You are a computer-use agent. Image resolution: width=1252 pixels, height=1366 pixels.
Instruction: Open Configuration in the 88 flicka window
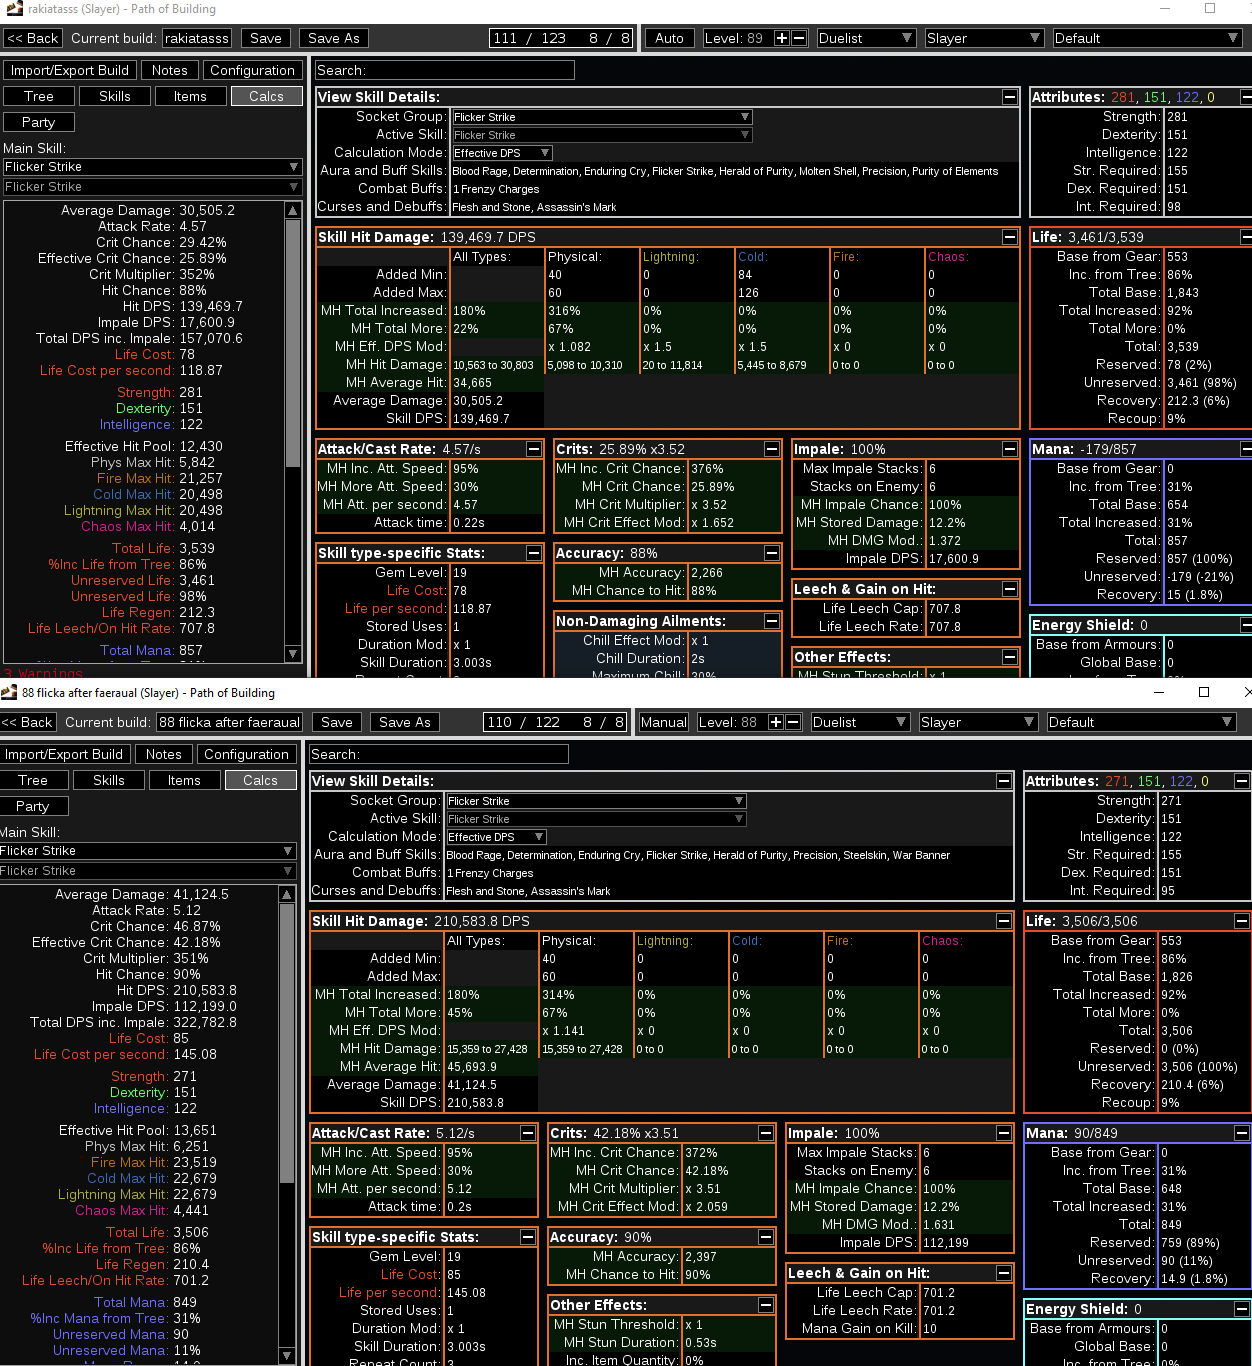pos(247,754)
